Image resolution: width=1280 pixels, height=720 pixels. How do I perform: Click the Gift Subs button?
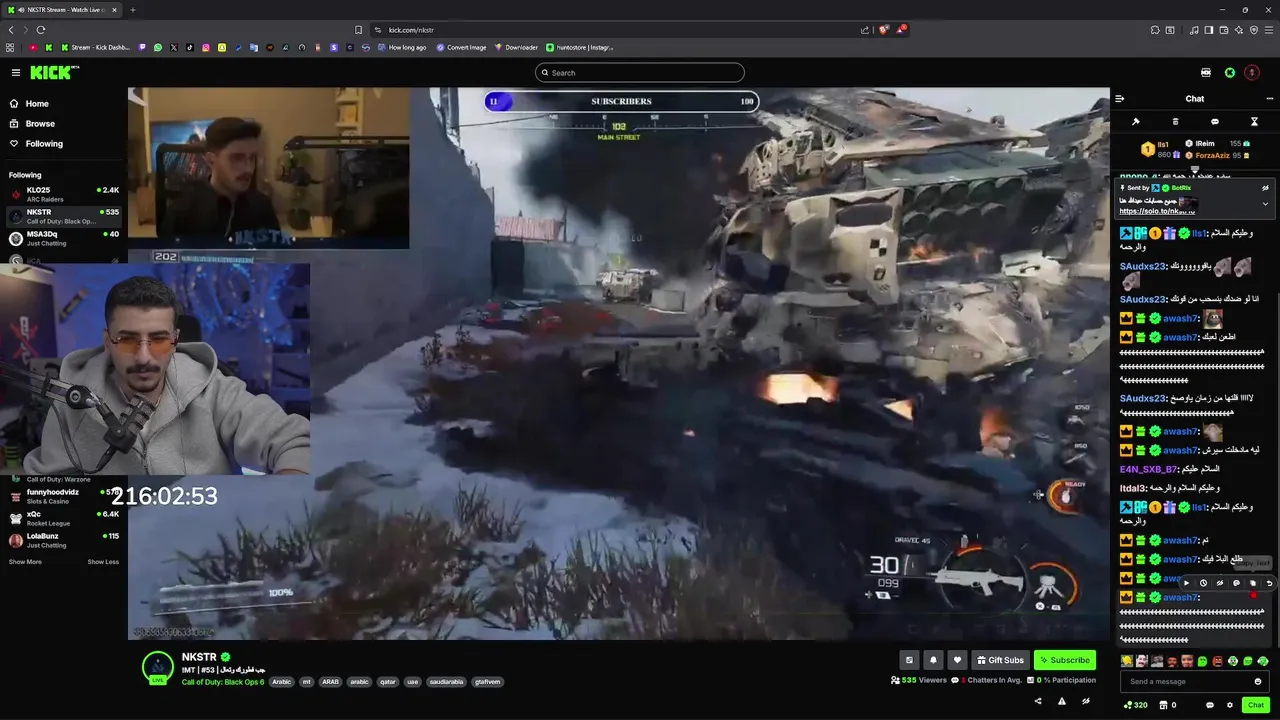coord(1000,660)
